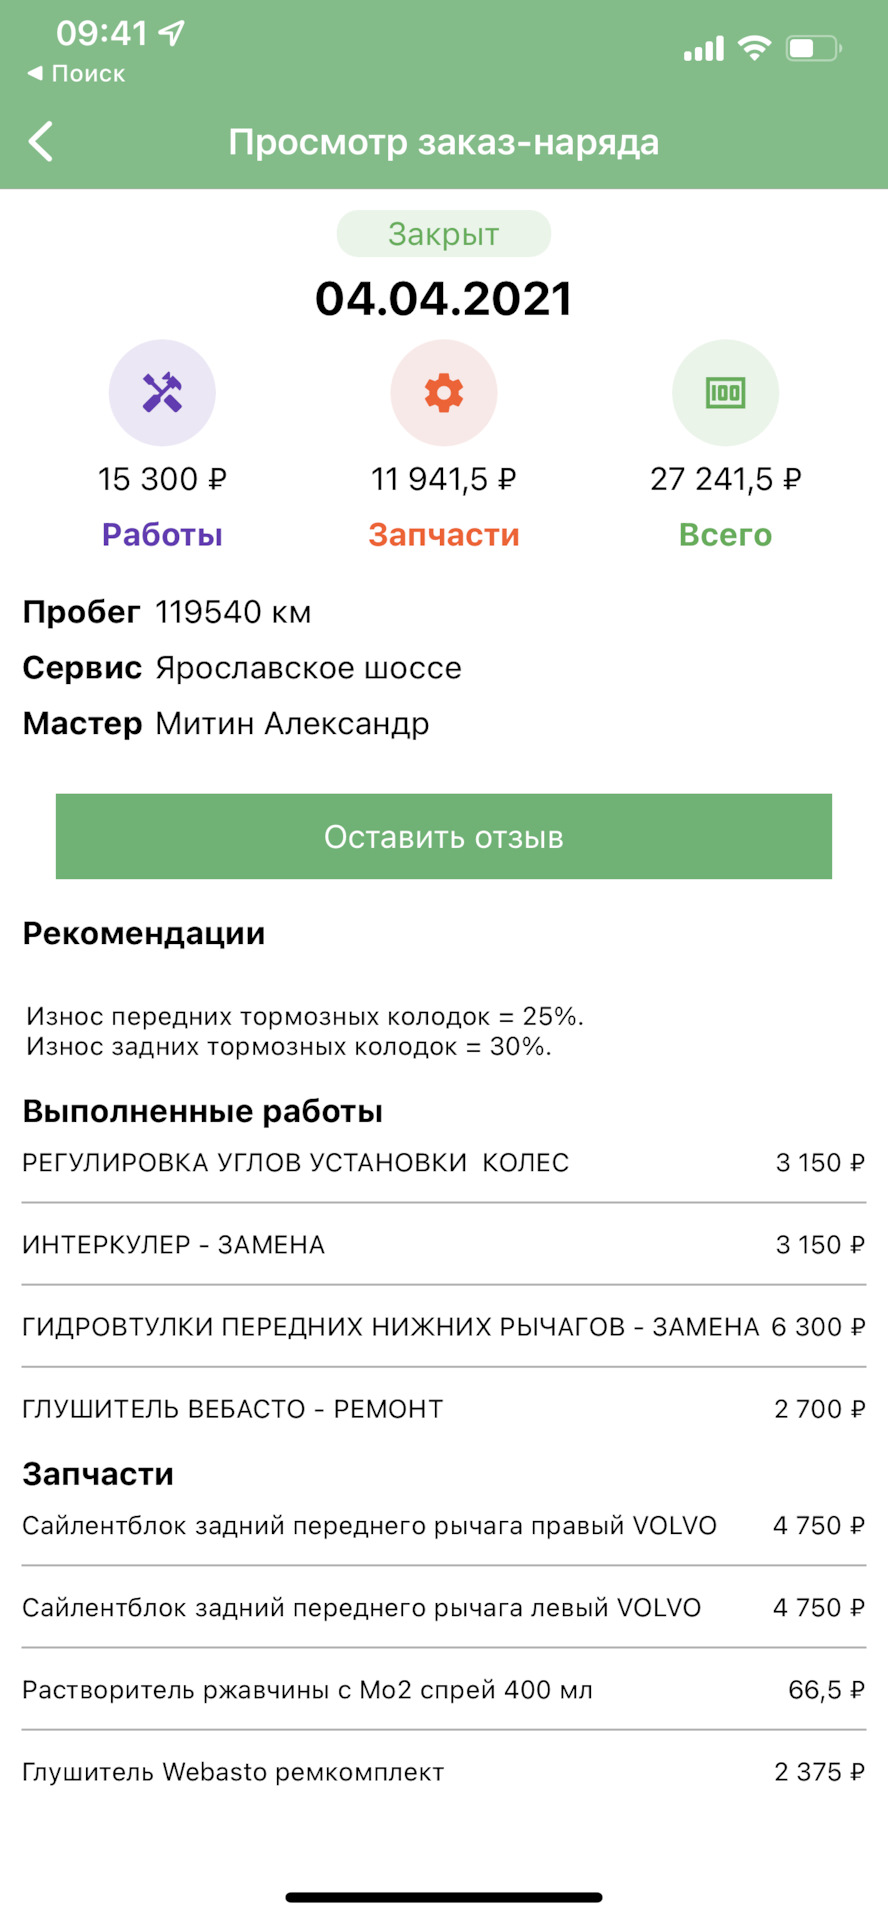Return to Поиск via status bar link
888x1920 pixels.
pos(76,74)
